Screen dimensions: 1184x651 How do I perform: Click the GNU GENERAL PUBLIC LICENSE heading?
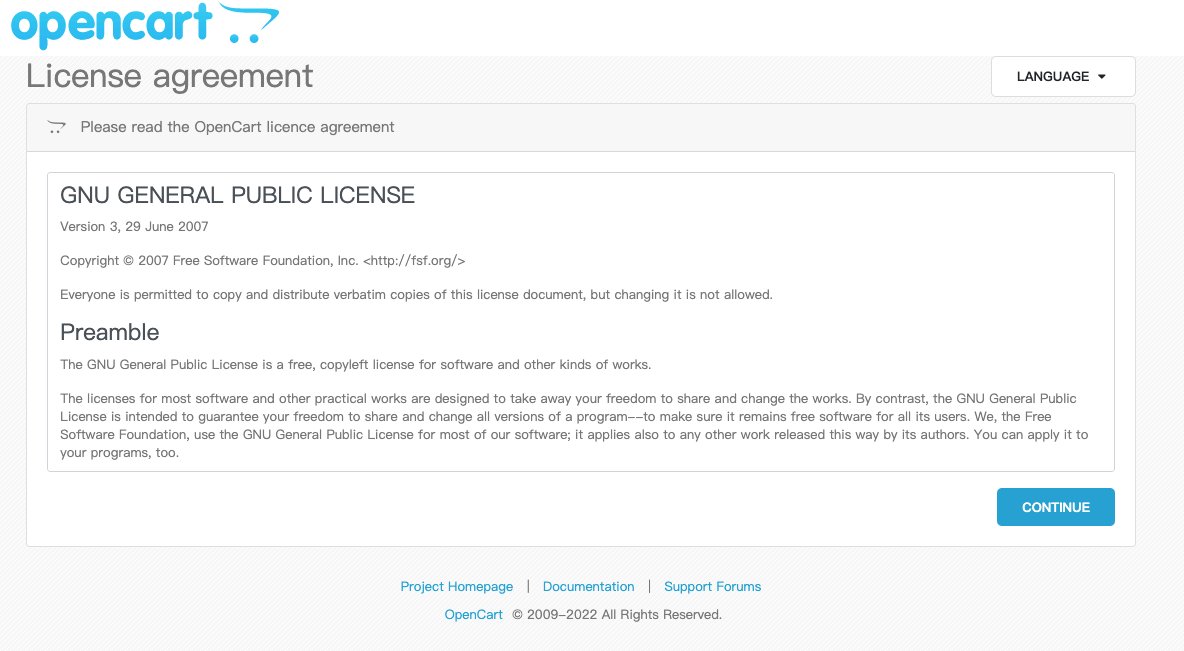tap(237, 195)
